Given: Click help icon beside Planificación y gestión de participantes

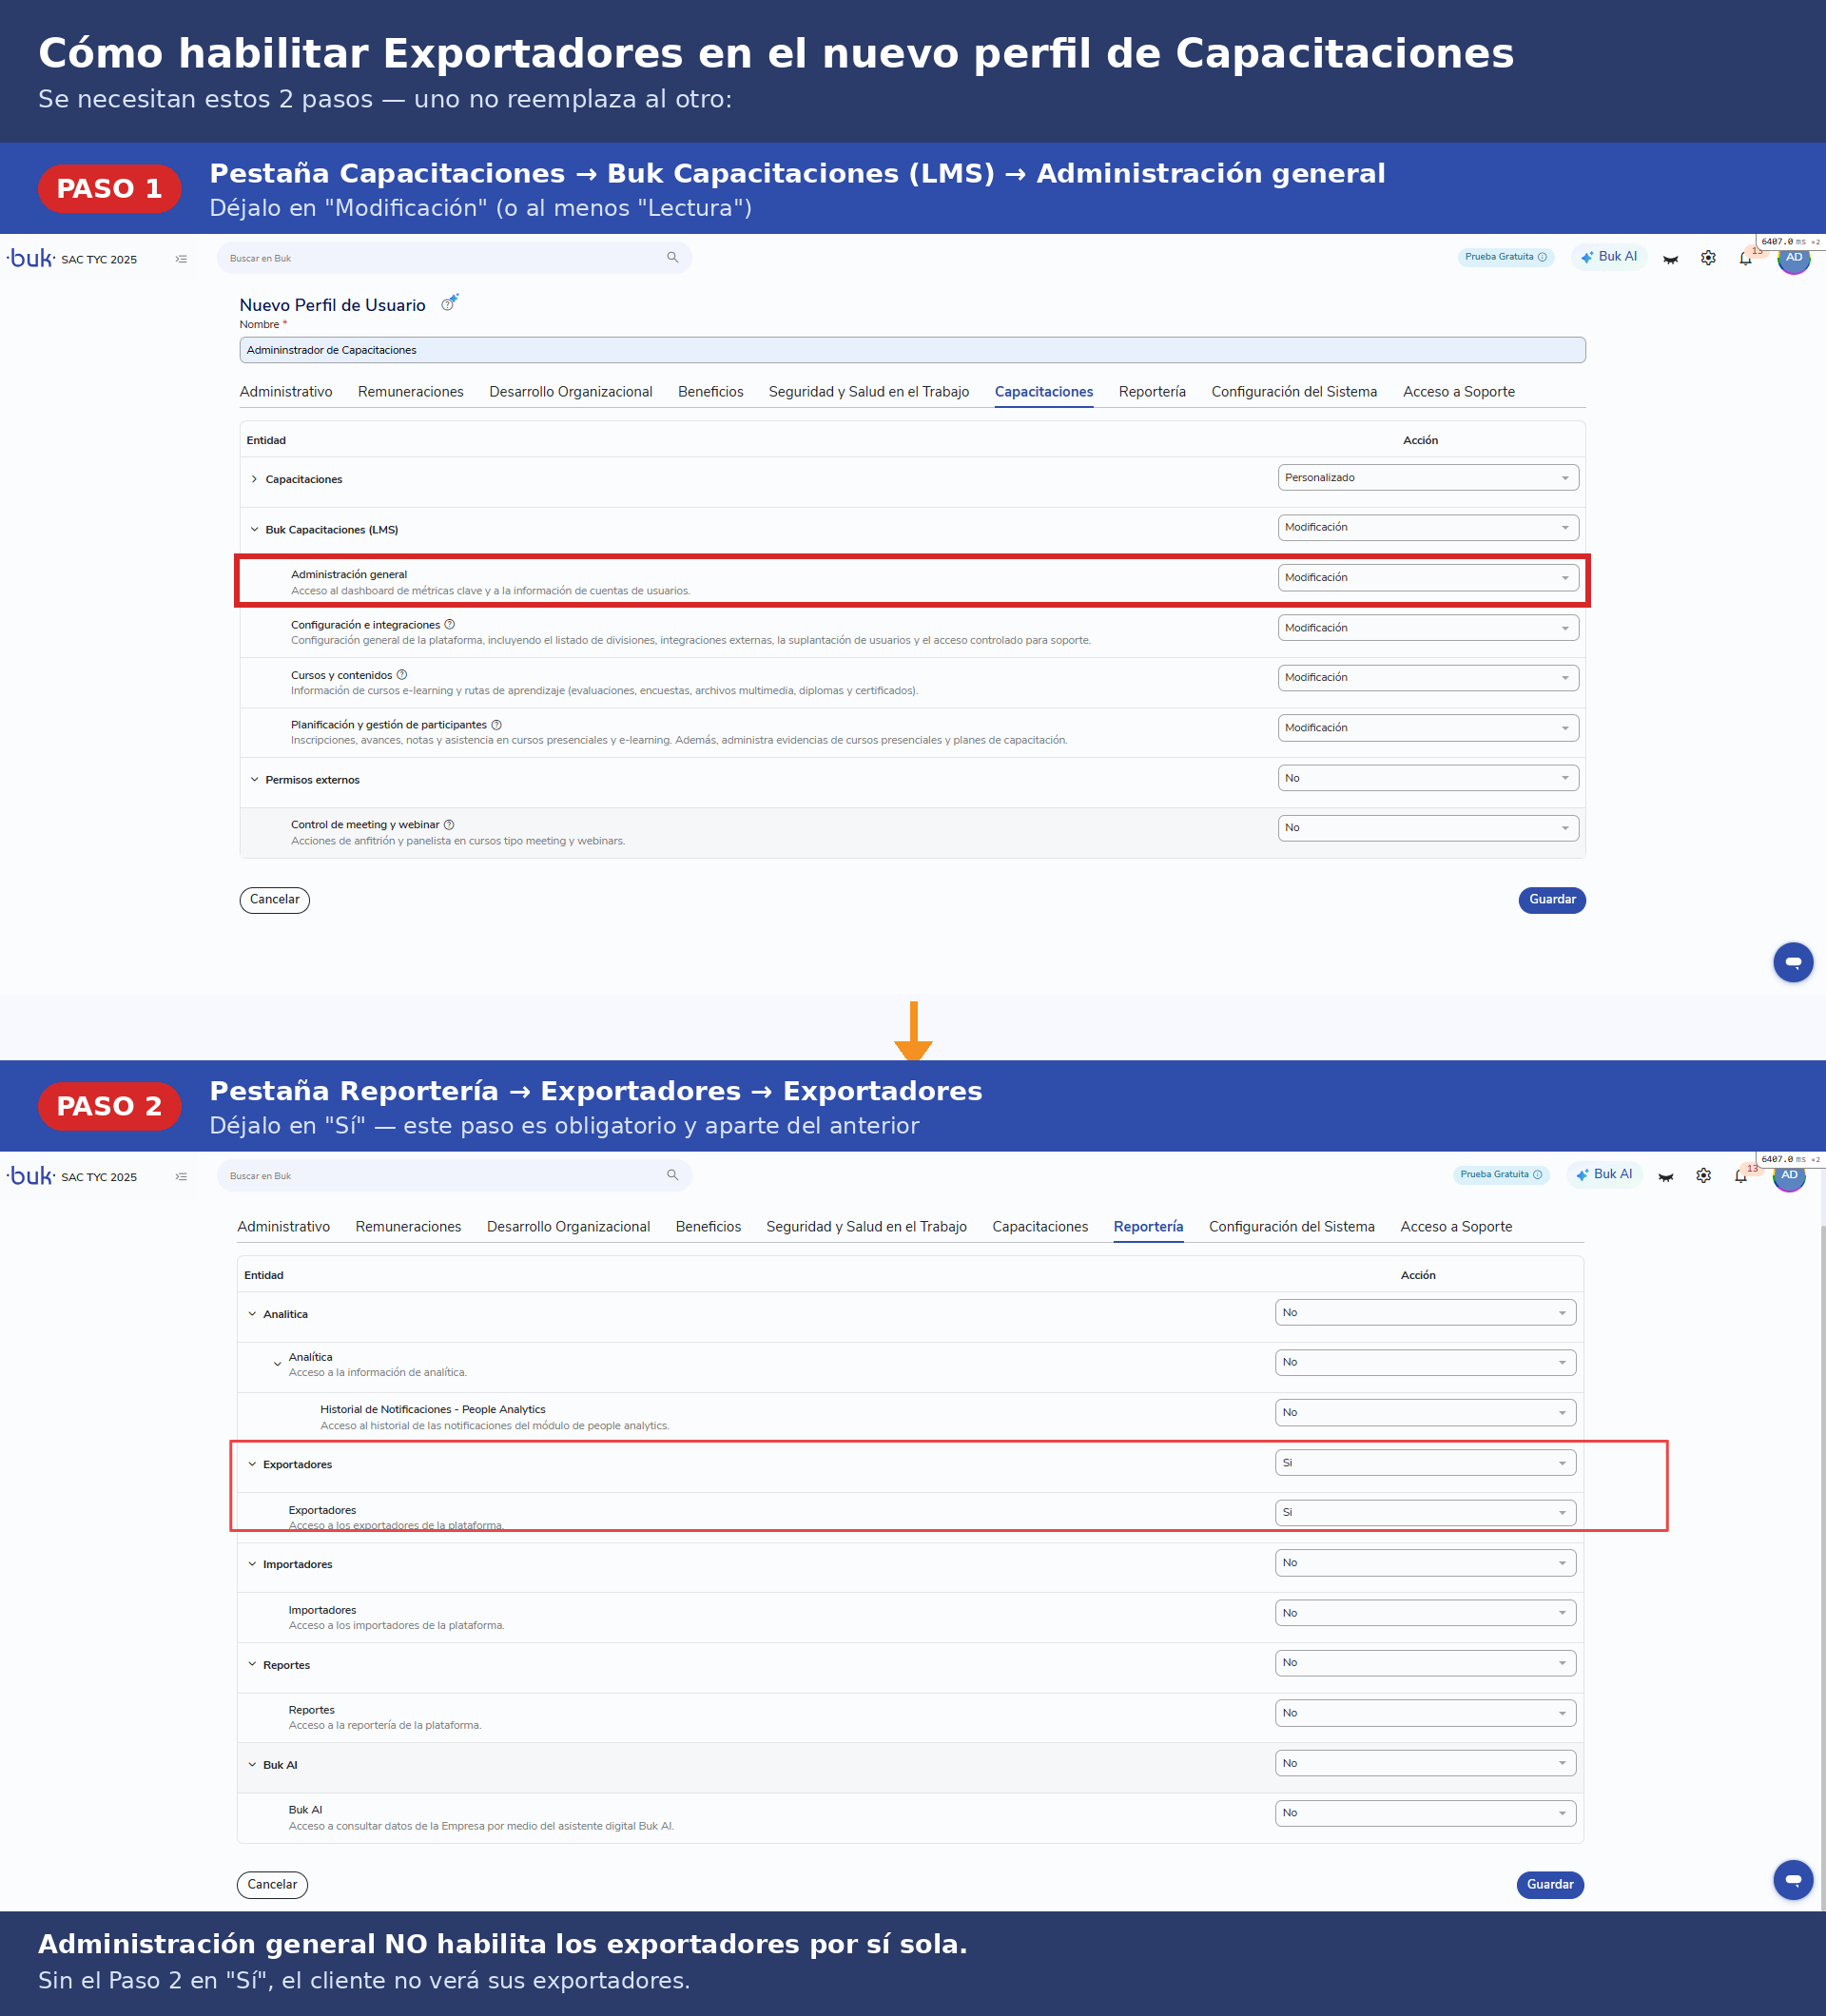Looking at the screenshot, I should pos(496,725).
